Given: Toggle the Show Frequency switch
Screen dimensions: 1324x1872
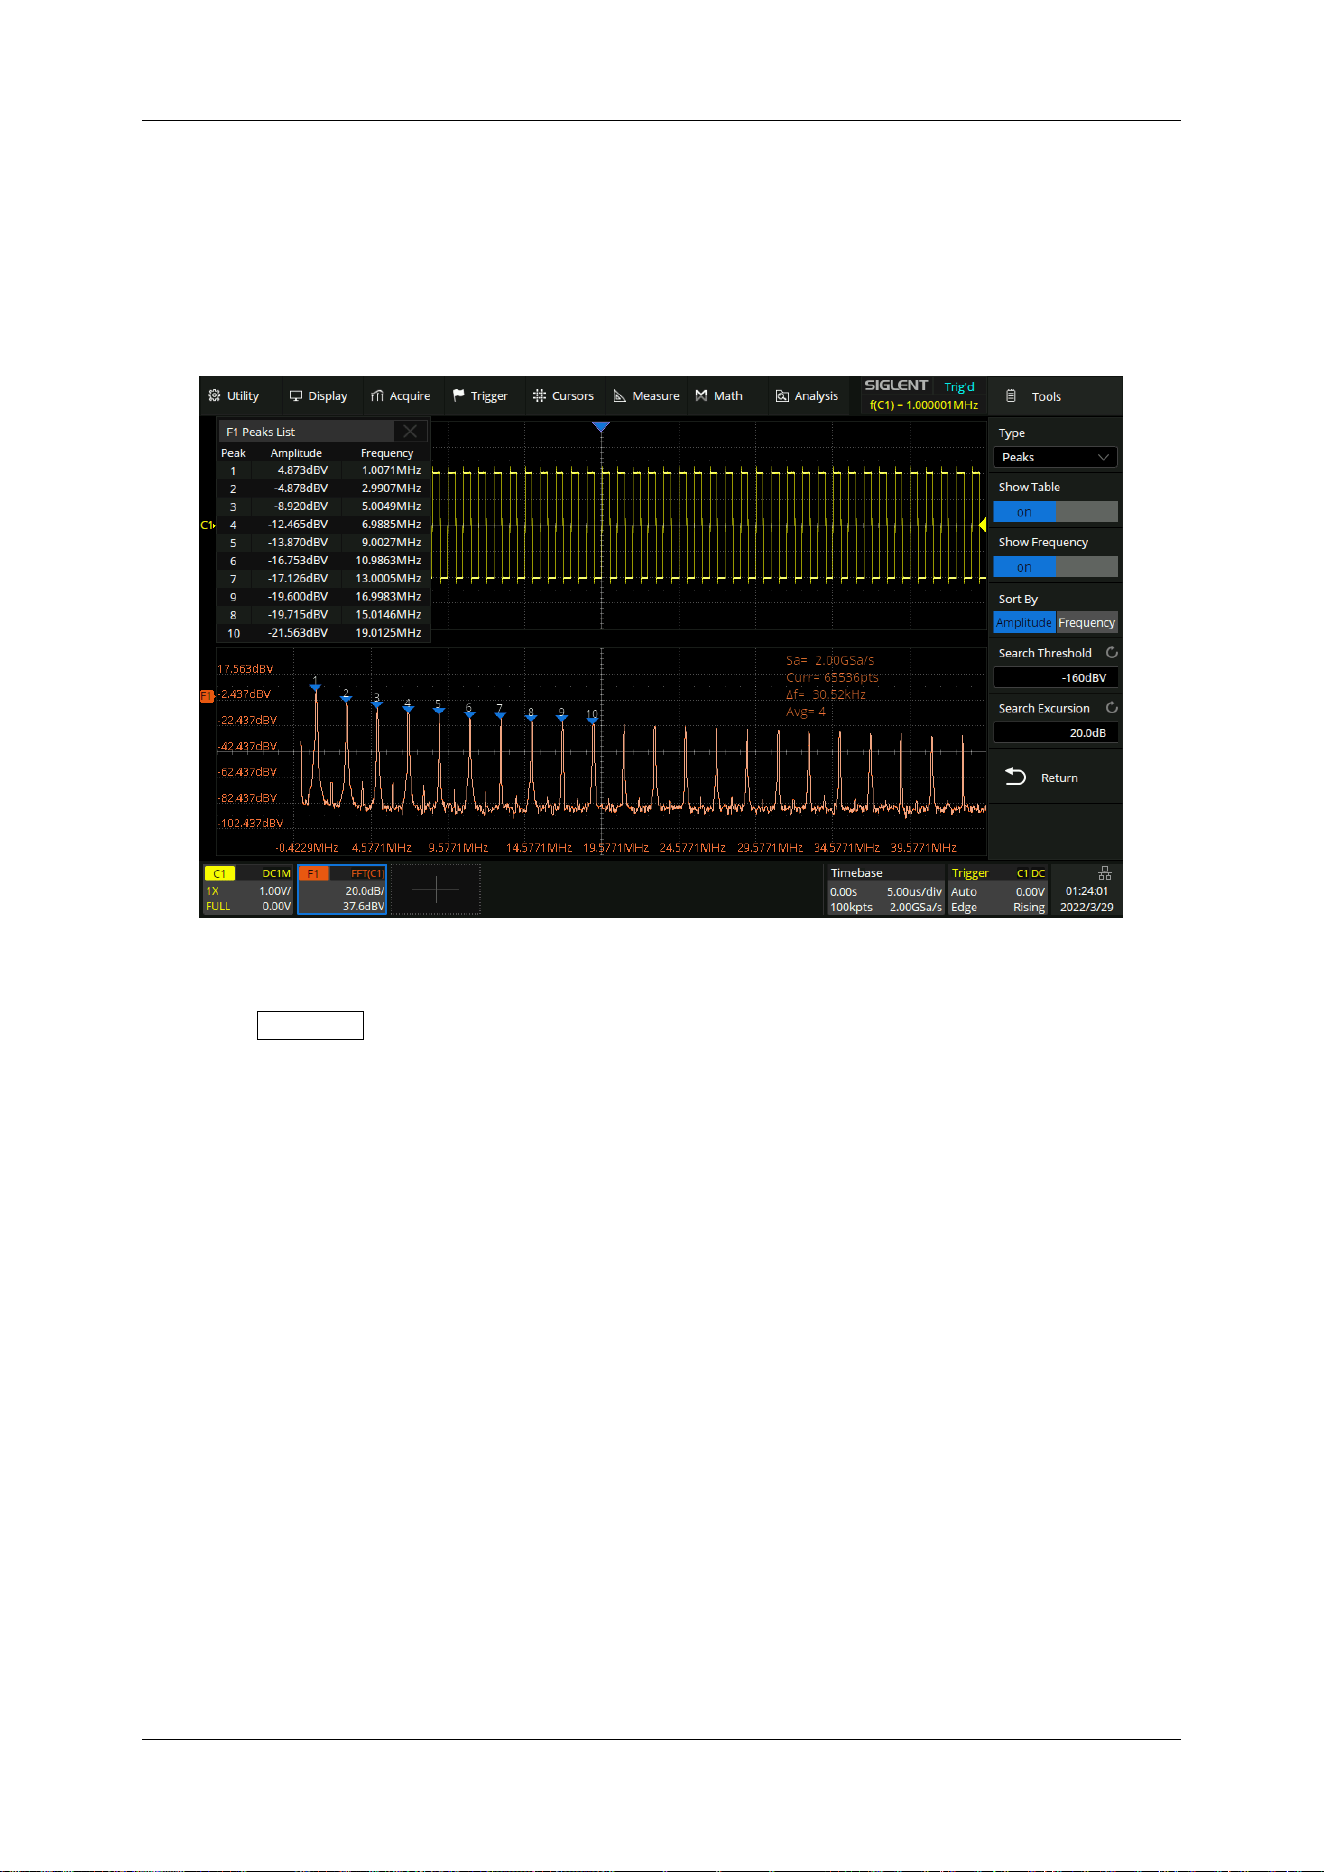Looking at the screenshot, I should 1055,567.
